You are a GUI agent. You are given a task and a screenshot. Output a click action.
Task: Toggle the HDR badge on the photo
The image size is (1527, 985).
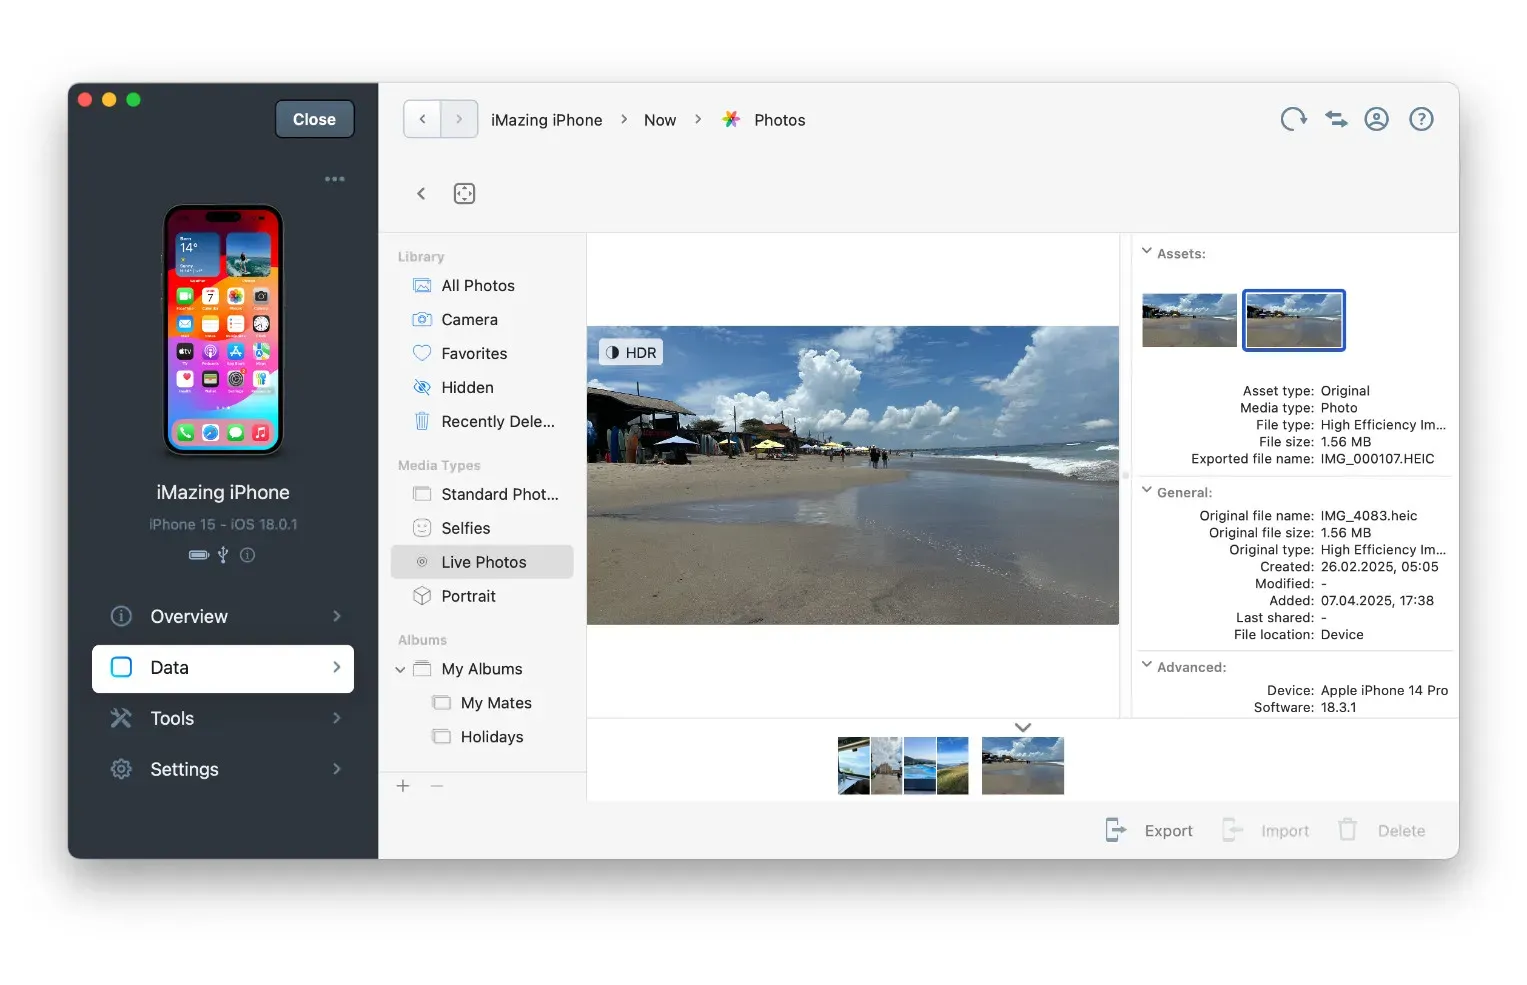(x=631, y=353)
